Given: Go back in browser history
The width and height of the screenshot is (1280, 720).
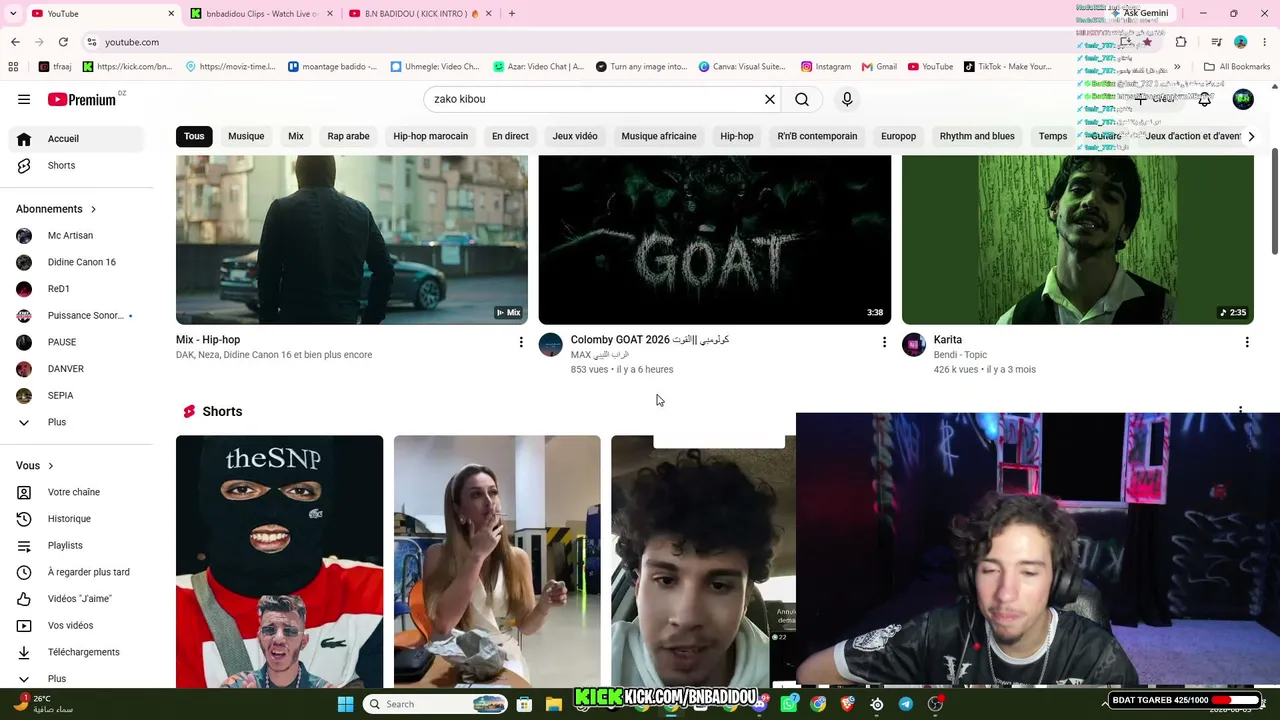Looking at the screenshot, I should click(x=15, y=42).
